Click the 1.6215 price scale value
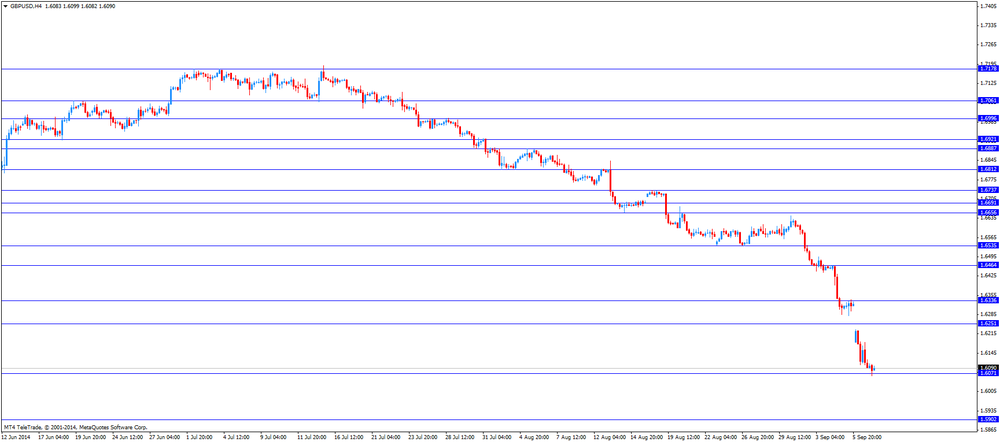The height and width of the screenshot is (442, 1000). 989,334
